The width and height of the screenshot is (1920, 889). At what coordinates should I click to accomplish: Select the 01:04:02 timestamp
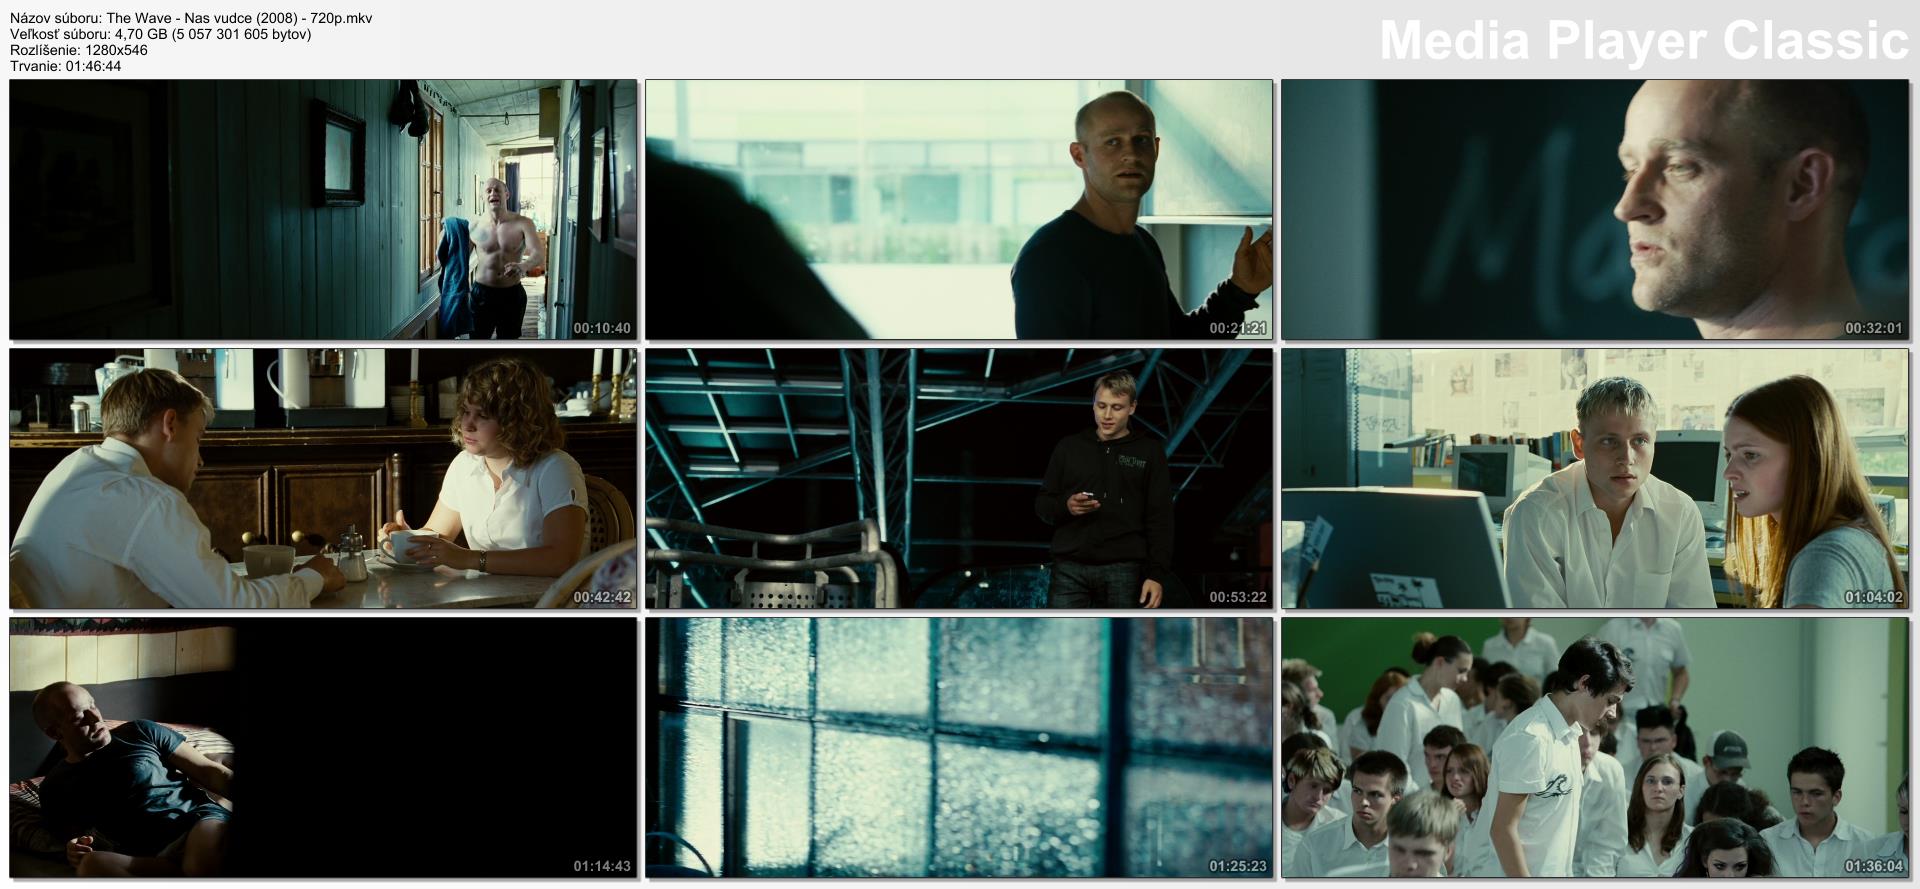[x=1874, y=597]
